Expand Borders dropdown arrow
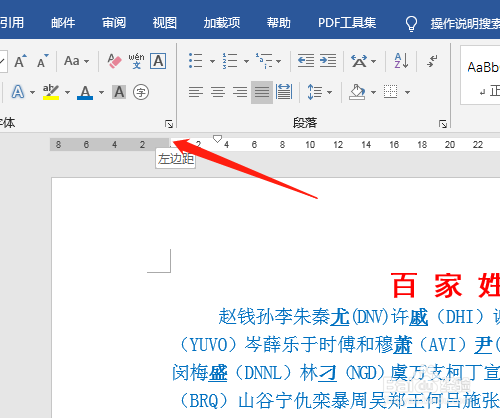This screenshot has height=418, width=500. 407,92
